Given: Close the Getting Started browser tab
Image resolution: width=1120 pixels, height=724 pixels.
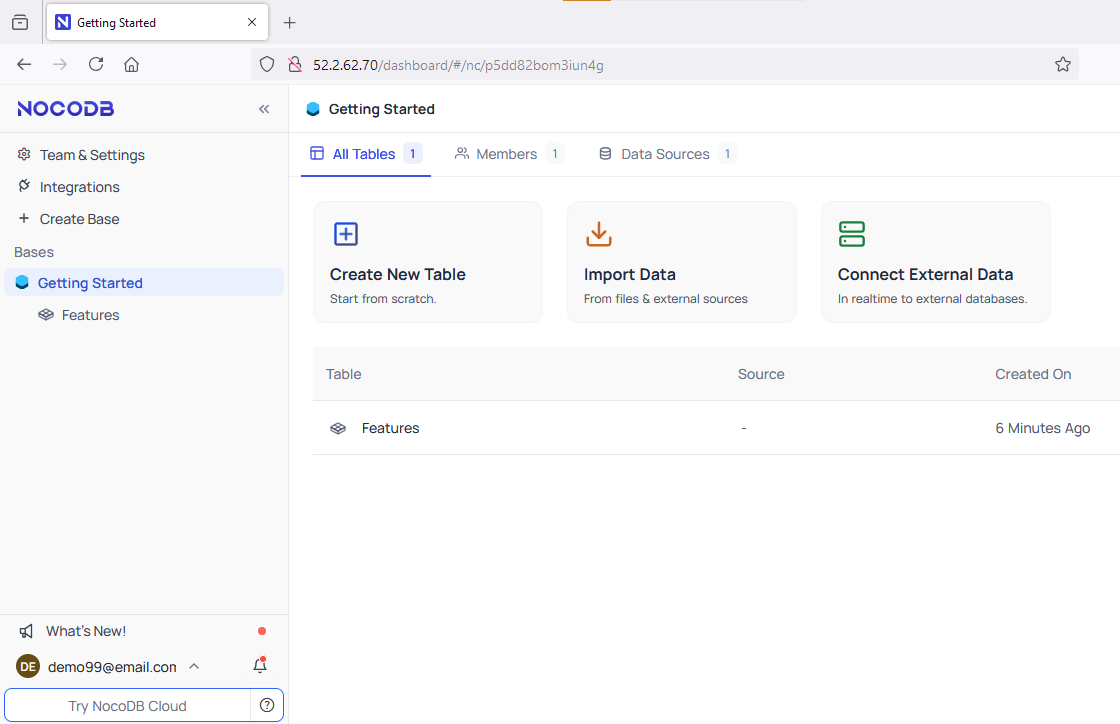Looking at the screenshot, I should (251, 22).
